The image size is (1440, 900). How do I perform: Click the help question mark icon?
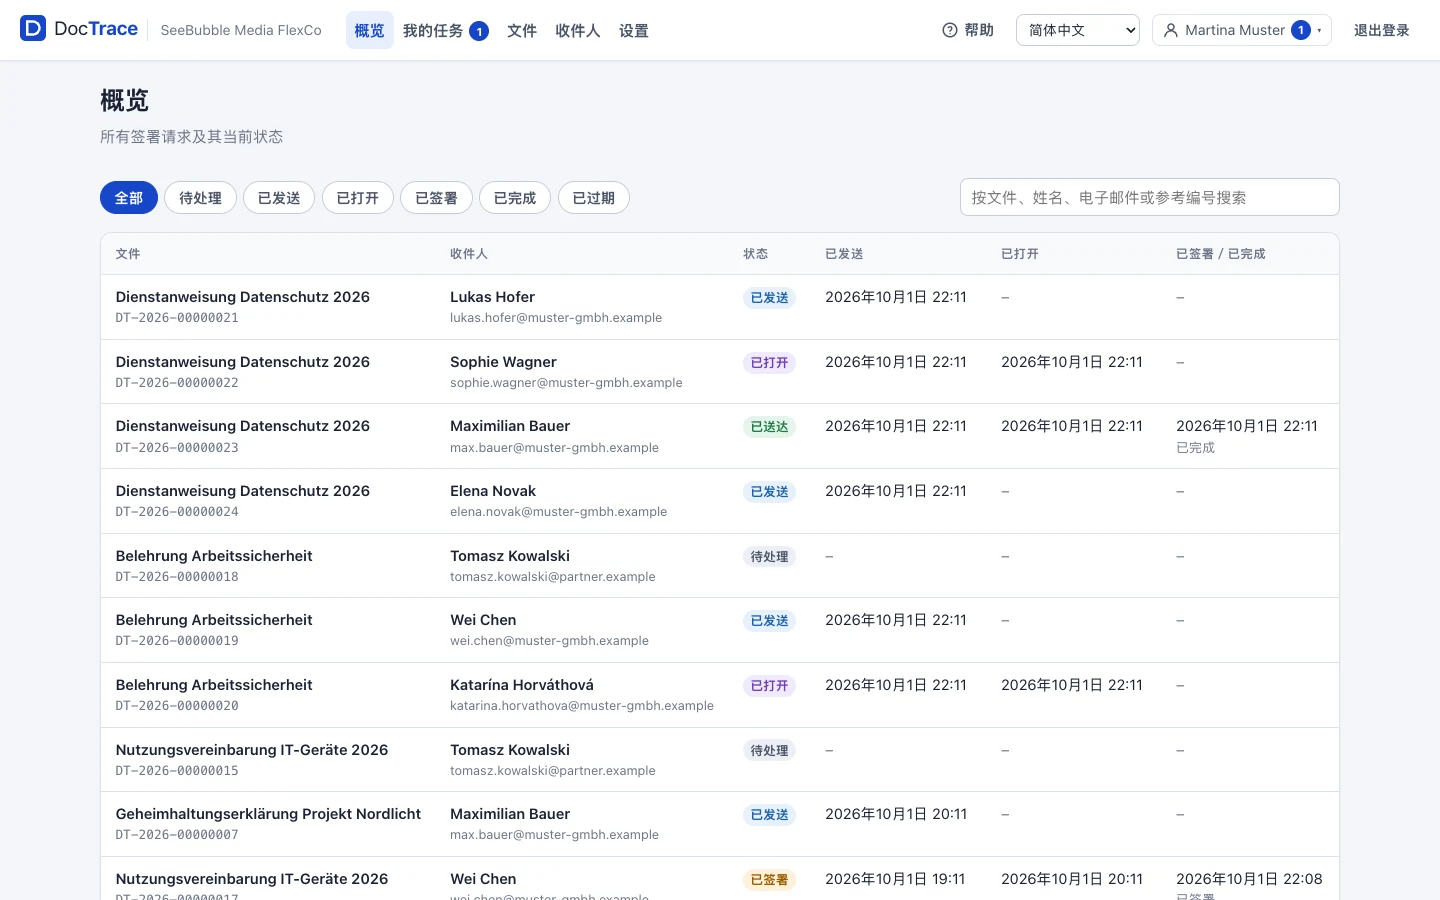[950, 30]
